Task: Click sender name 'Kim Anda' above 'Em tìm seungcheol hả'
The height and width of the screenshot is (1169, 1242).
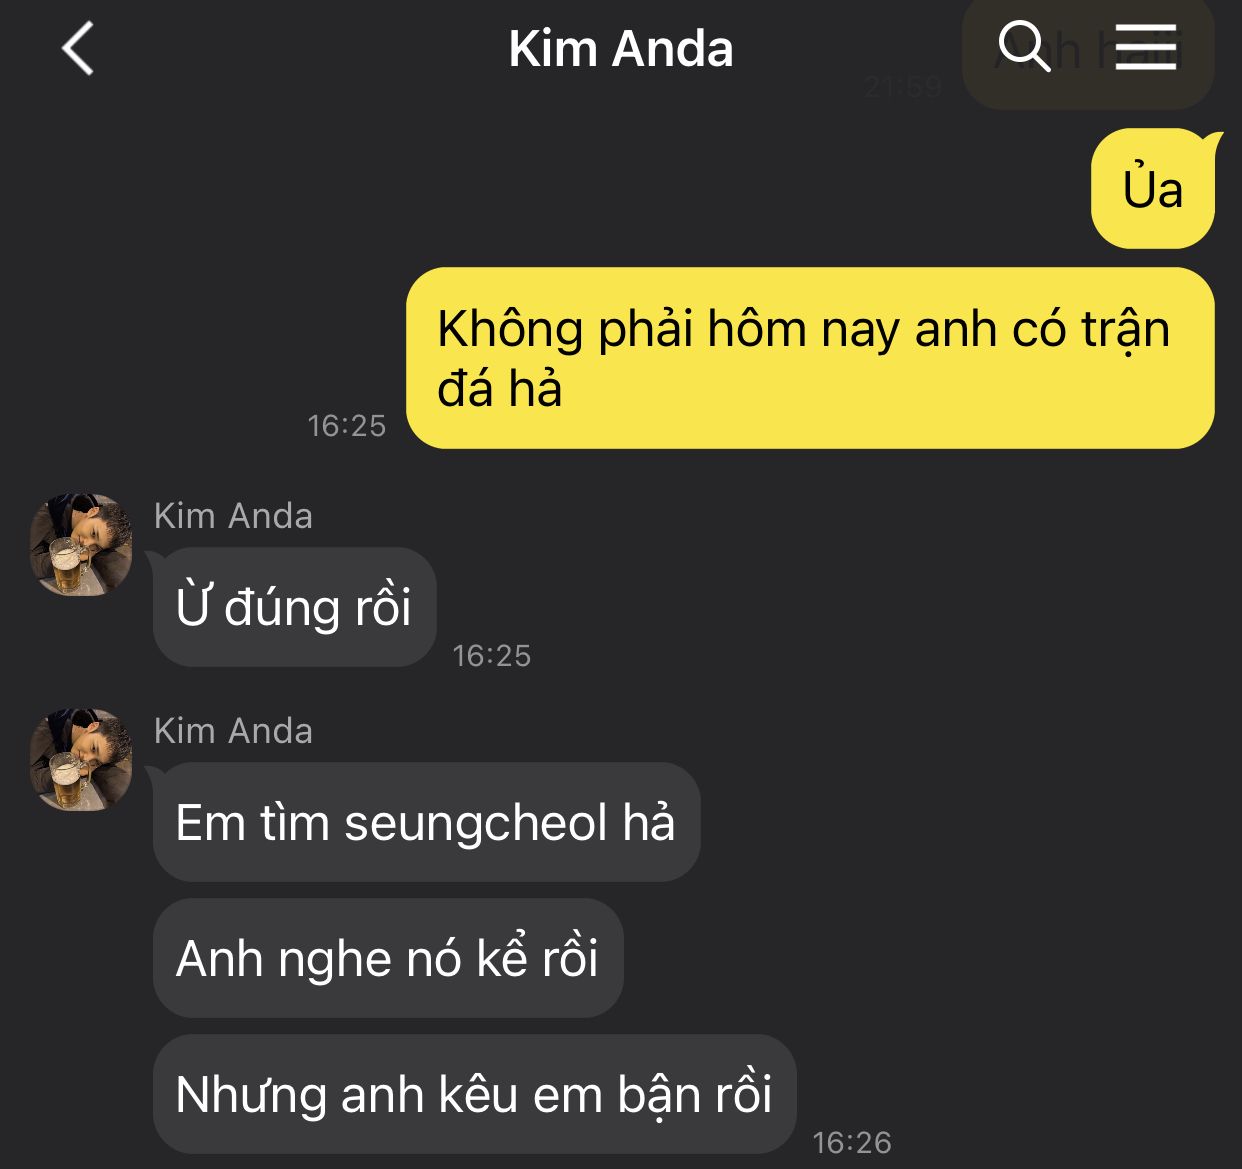Action: [x=233, y=731]
